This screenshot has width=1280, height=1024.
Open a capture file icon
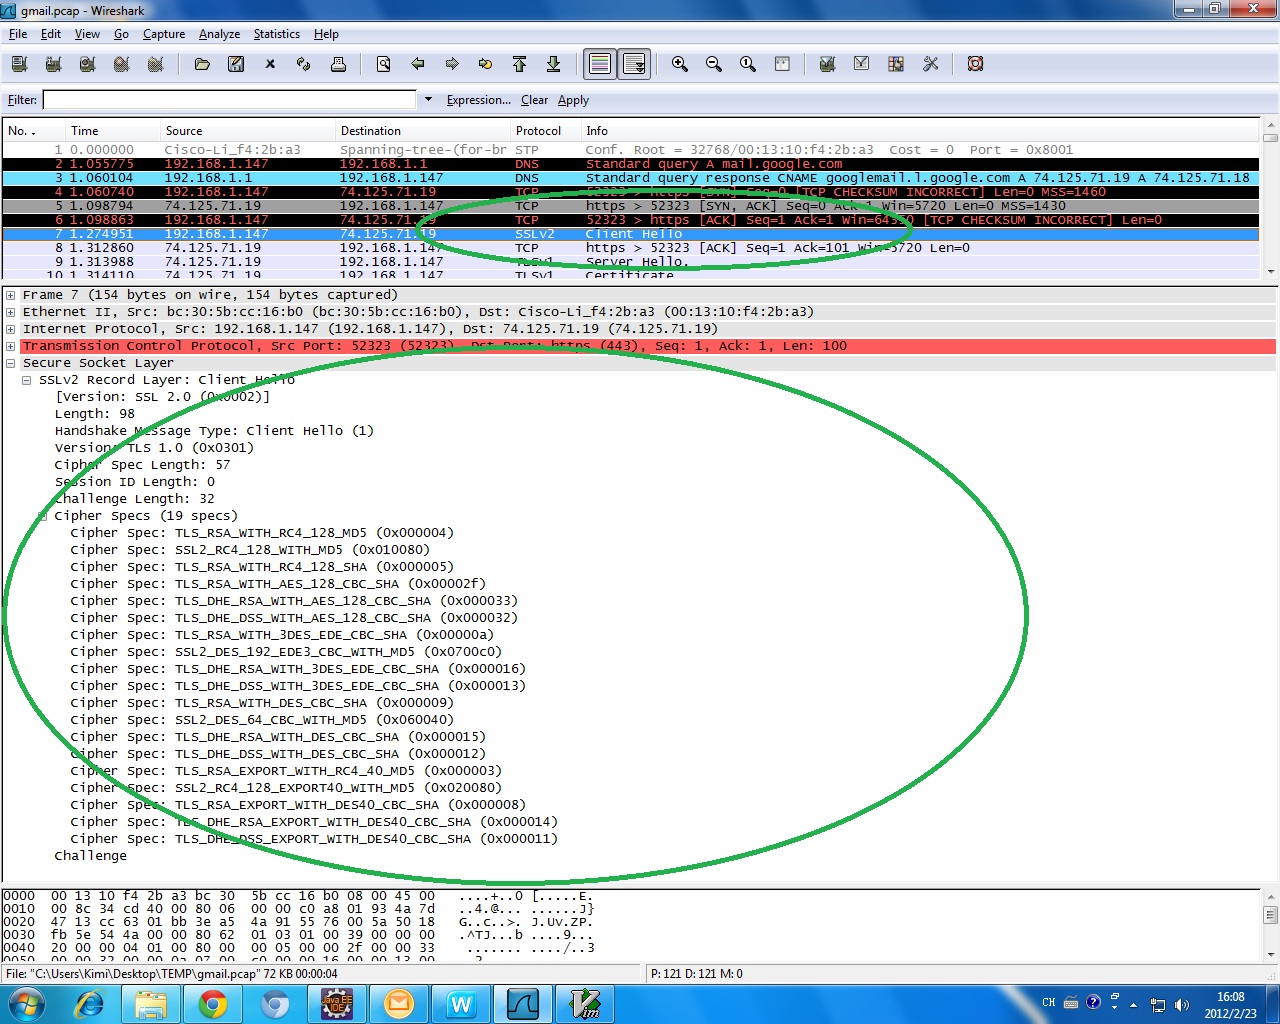point(202,64)
